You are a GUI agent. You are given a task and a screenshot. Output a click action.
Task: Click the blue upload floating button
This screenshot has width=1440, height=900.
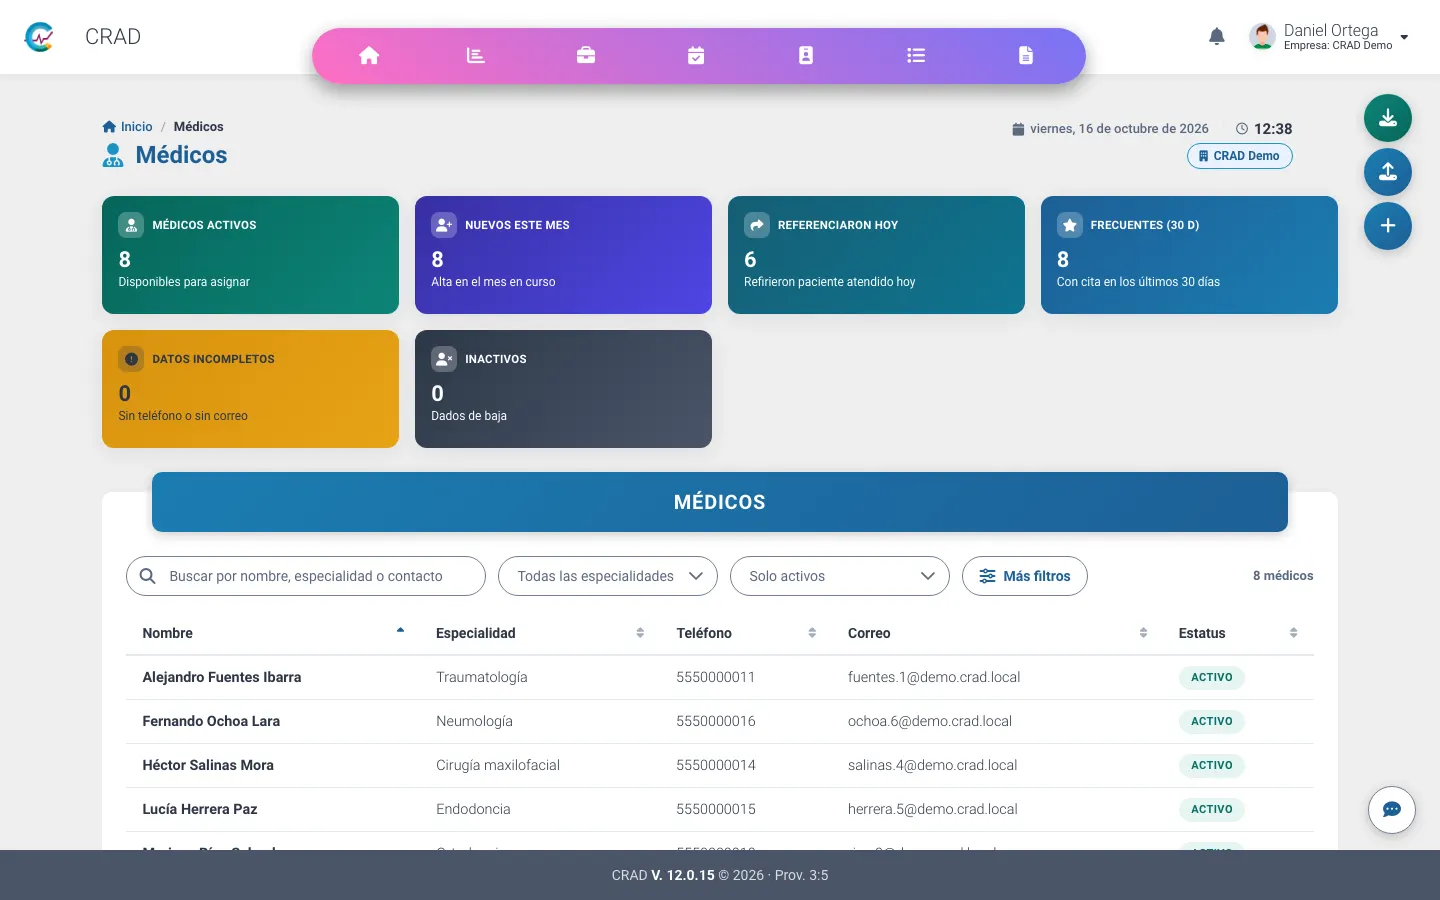(1388, 172)
